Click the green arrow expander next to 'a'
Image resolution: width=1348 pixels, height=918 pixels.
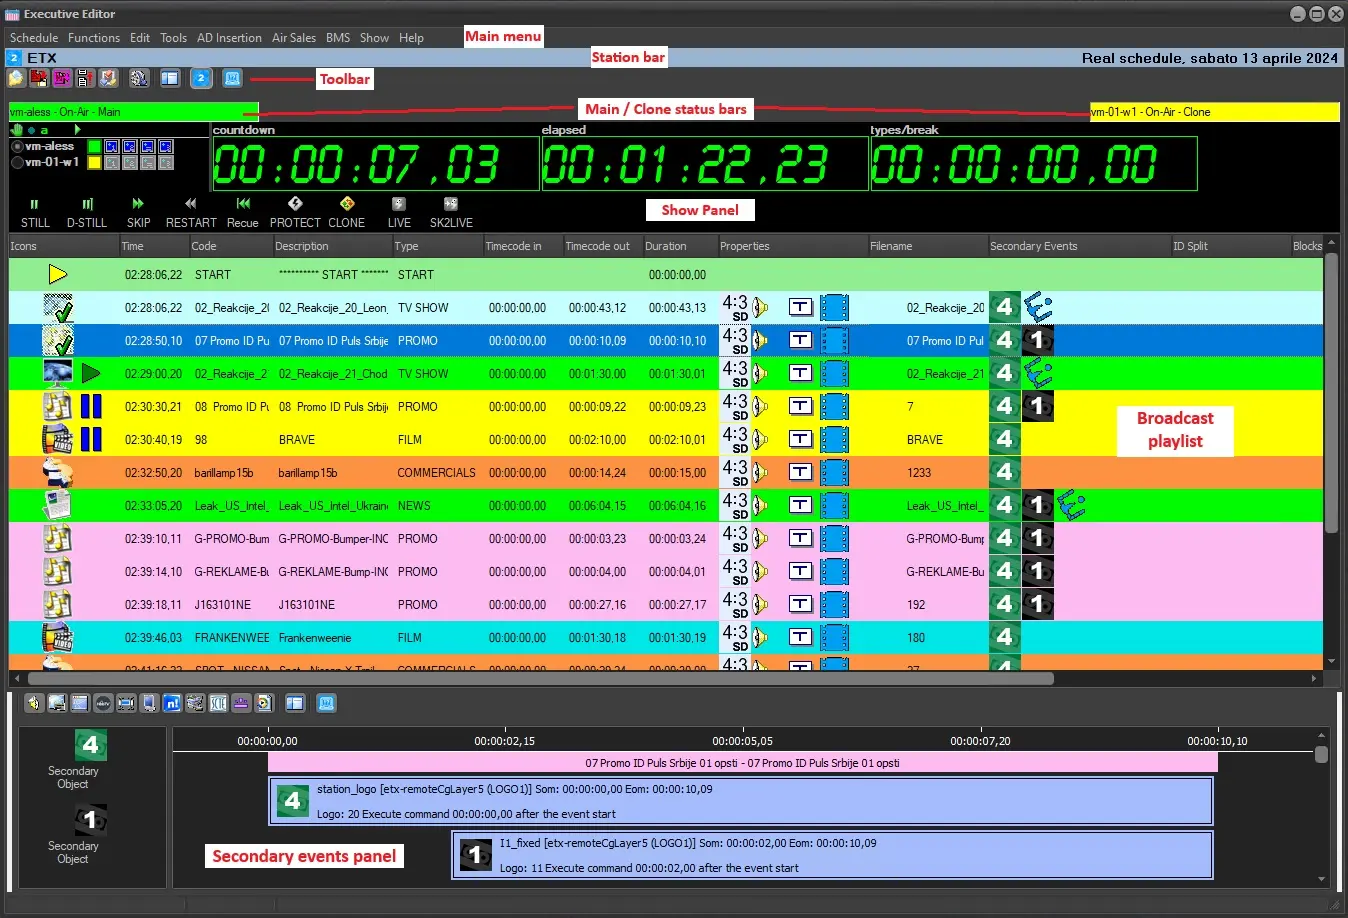click(x=77, y=130)
